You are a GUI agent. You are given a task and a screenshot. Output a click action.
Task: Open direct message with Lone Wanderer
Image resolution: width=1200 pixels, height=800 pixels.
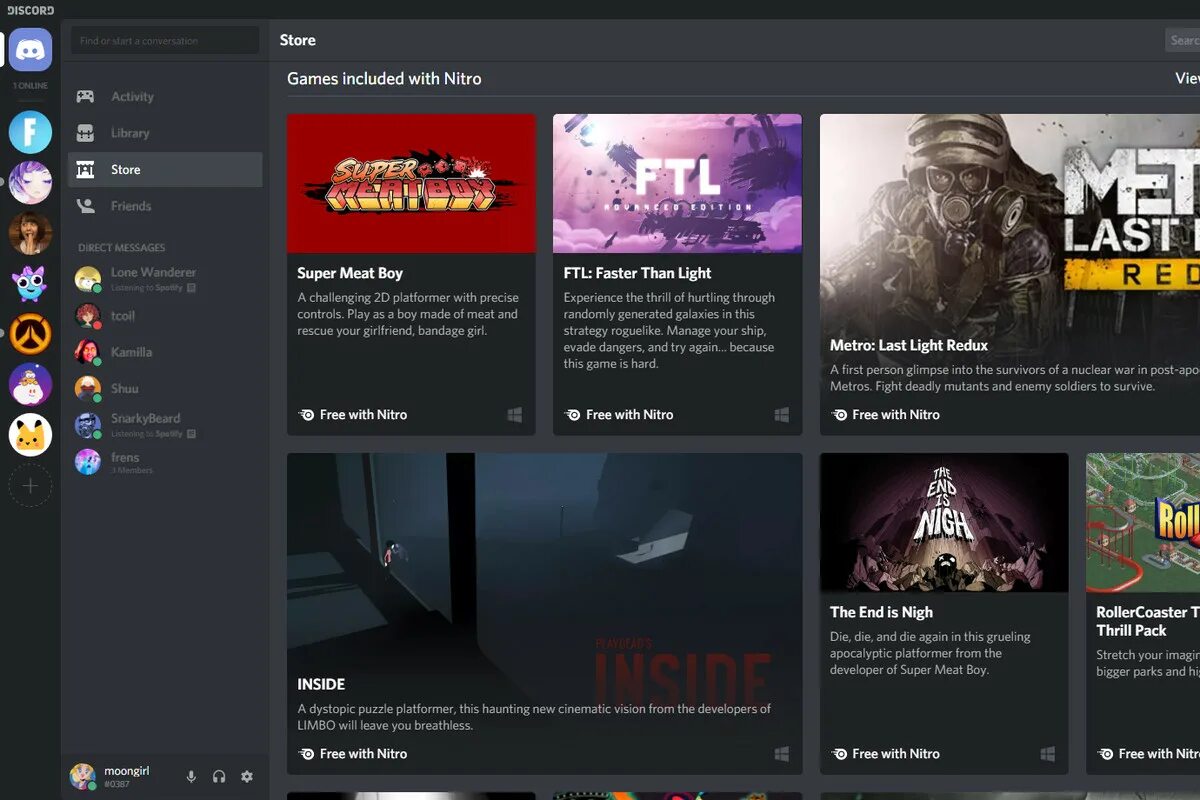click(x=165, y=279)
